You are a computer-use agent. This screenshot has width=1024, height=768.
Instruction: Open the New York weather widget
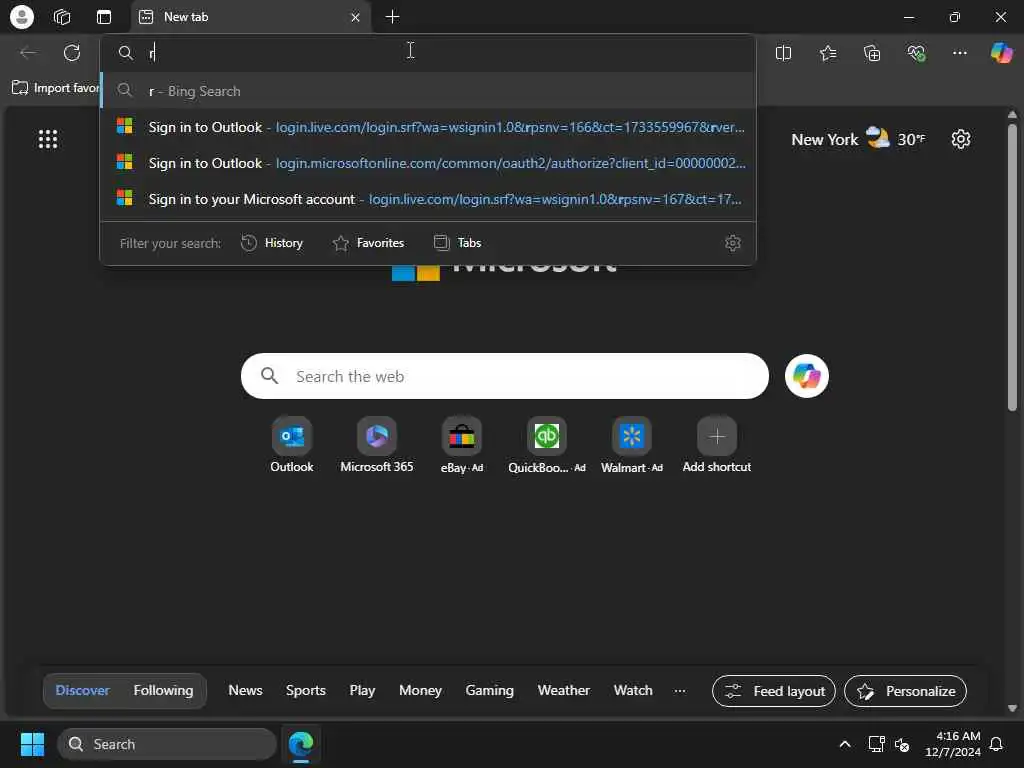(x=858, y=139)
